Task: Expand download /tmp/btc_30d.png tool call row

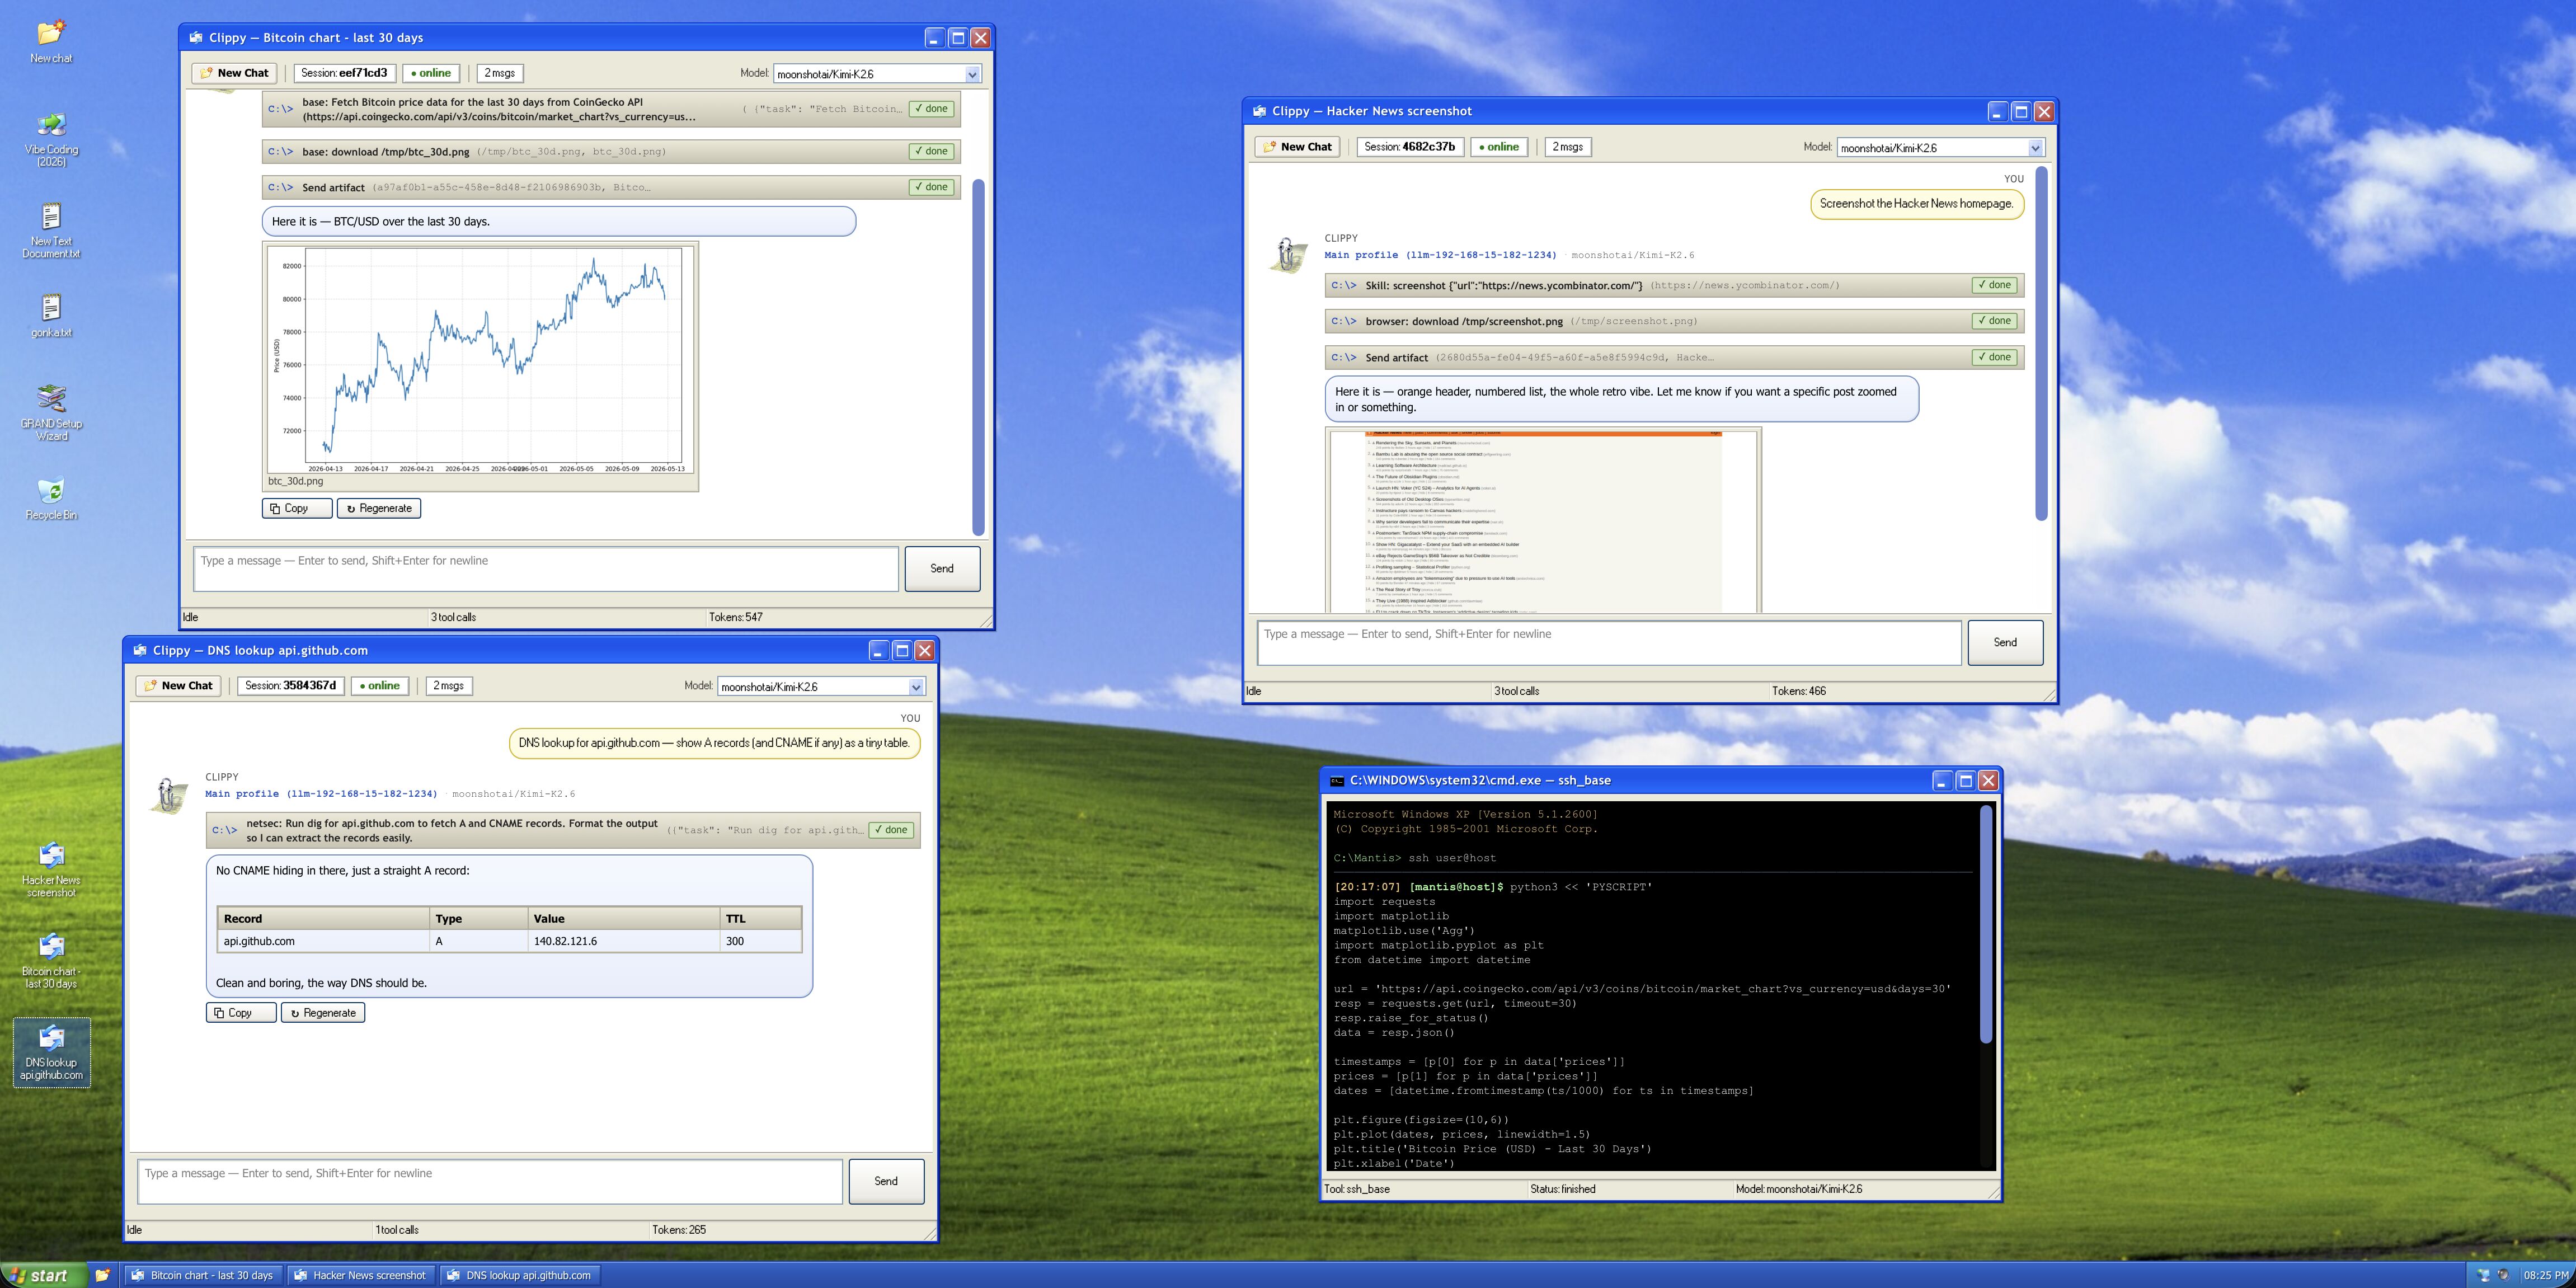Action: pyautogui.click(x=611, y=152)
